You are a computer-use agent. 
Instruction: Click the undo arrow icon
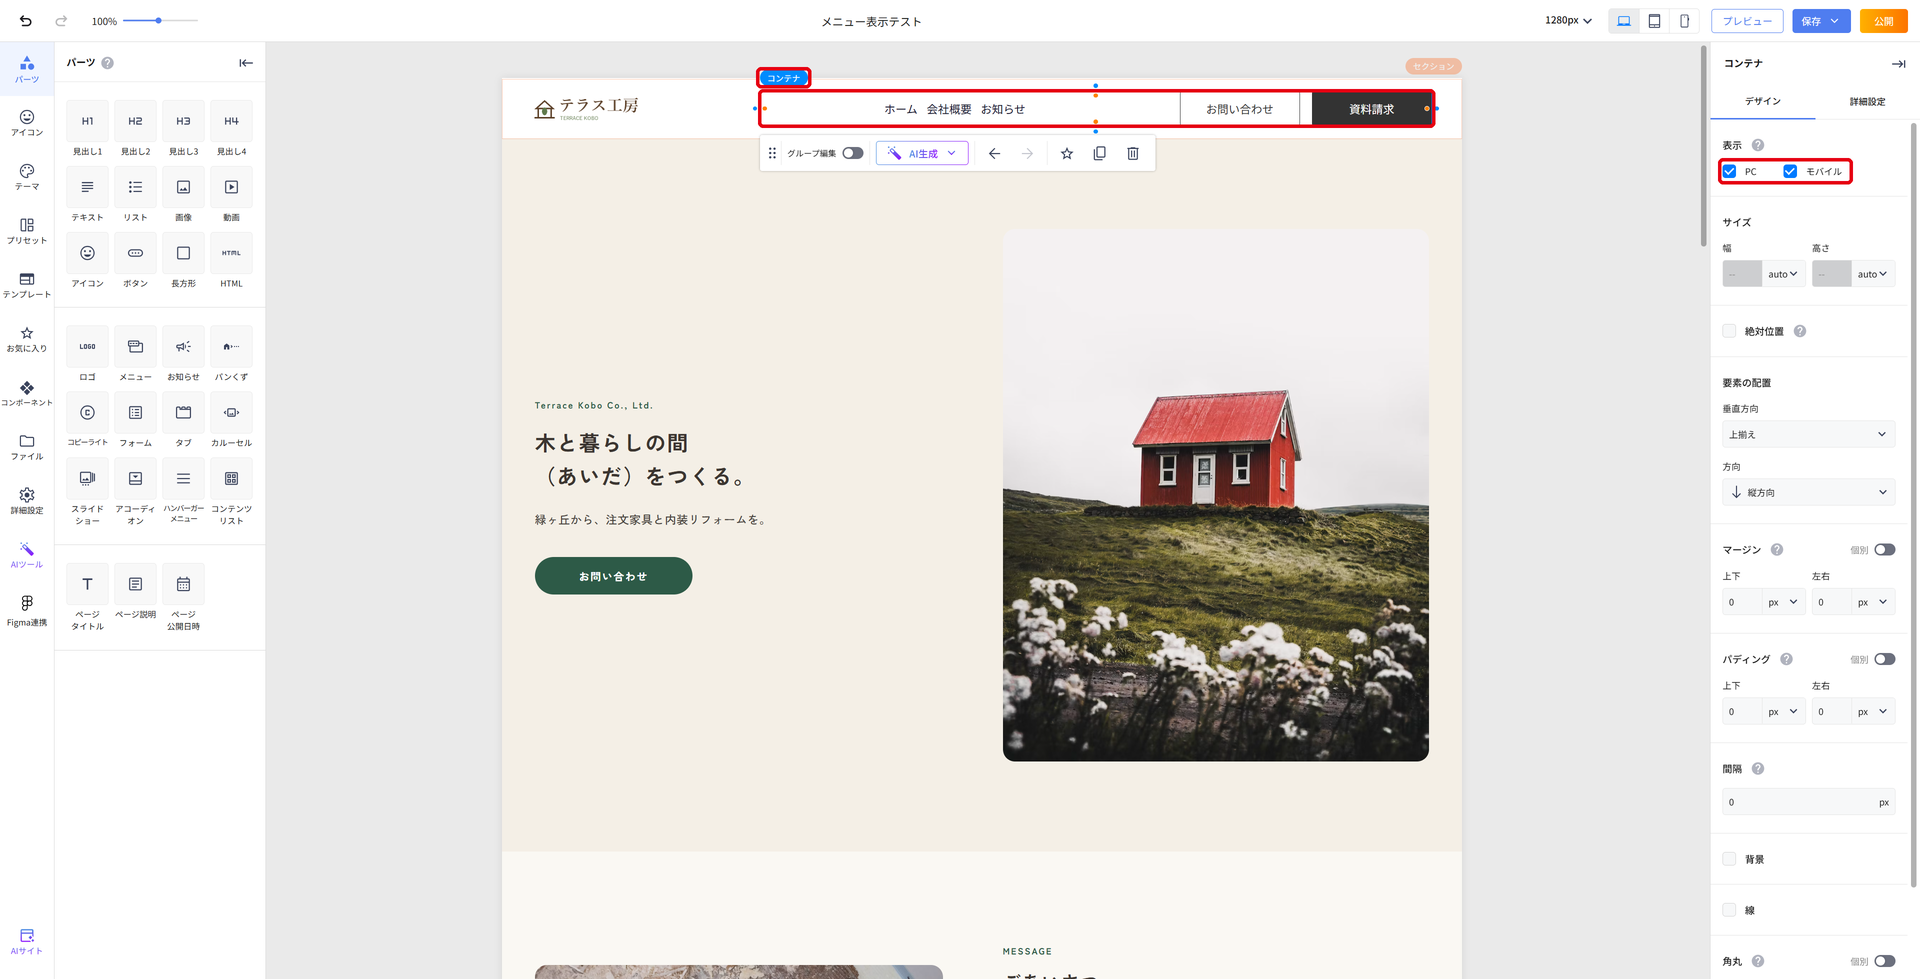point(25,20)
